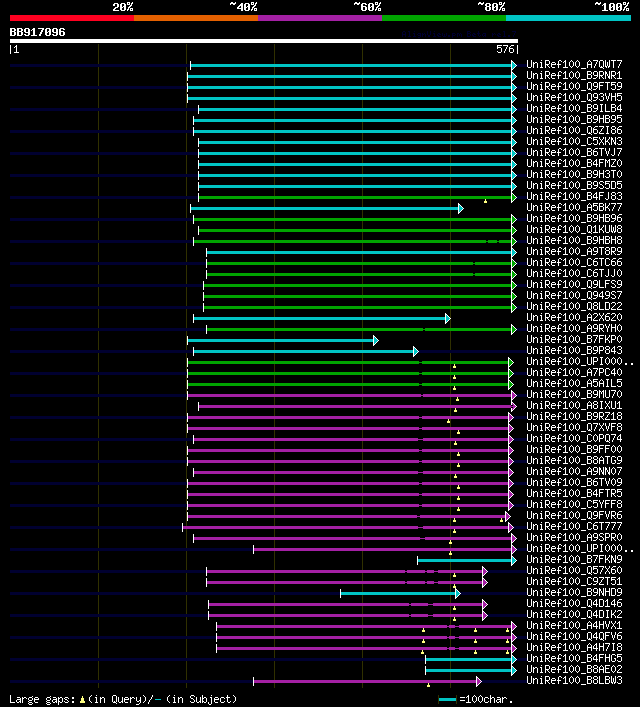Select the UniRef100_Q57X60 label
The image size is (640, 707).
(x=574, y=570)
